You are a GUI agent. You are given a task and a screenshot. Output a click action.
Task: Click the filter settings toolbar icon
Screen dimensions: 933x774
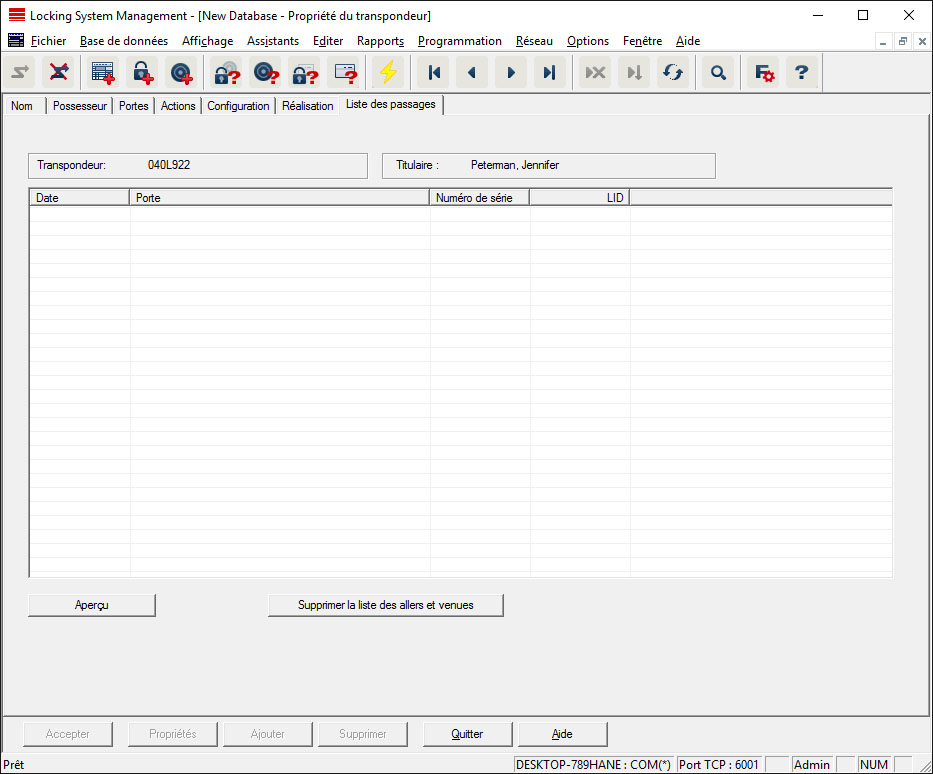(x=764, y=73)
